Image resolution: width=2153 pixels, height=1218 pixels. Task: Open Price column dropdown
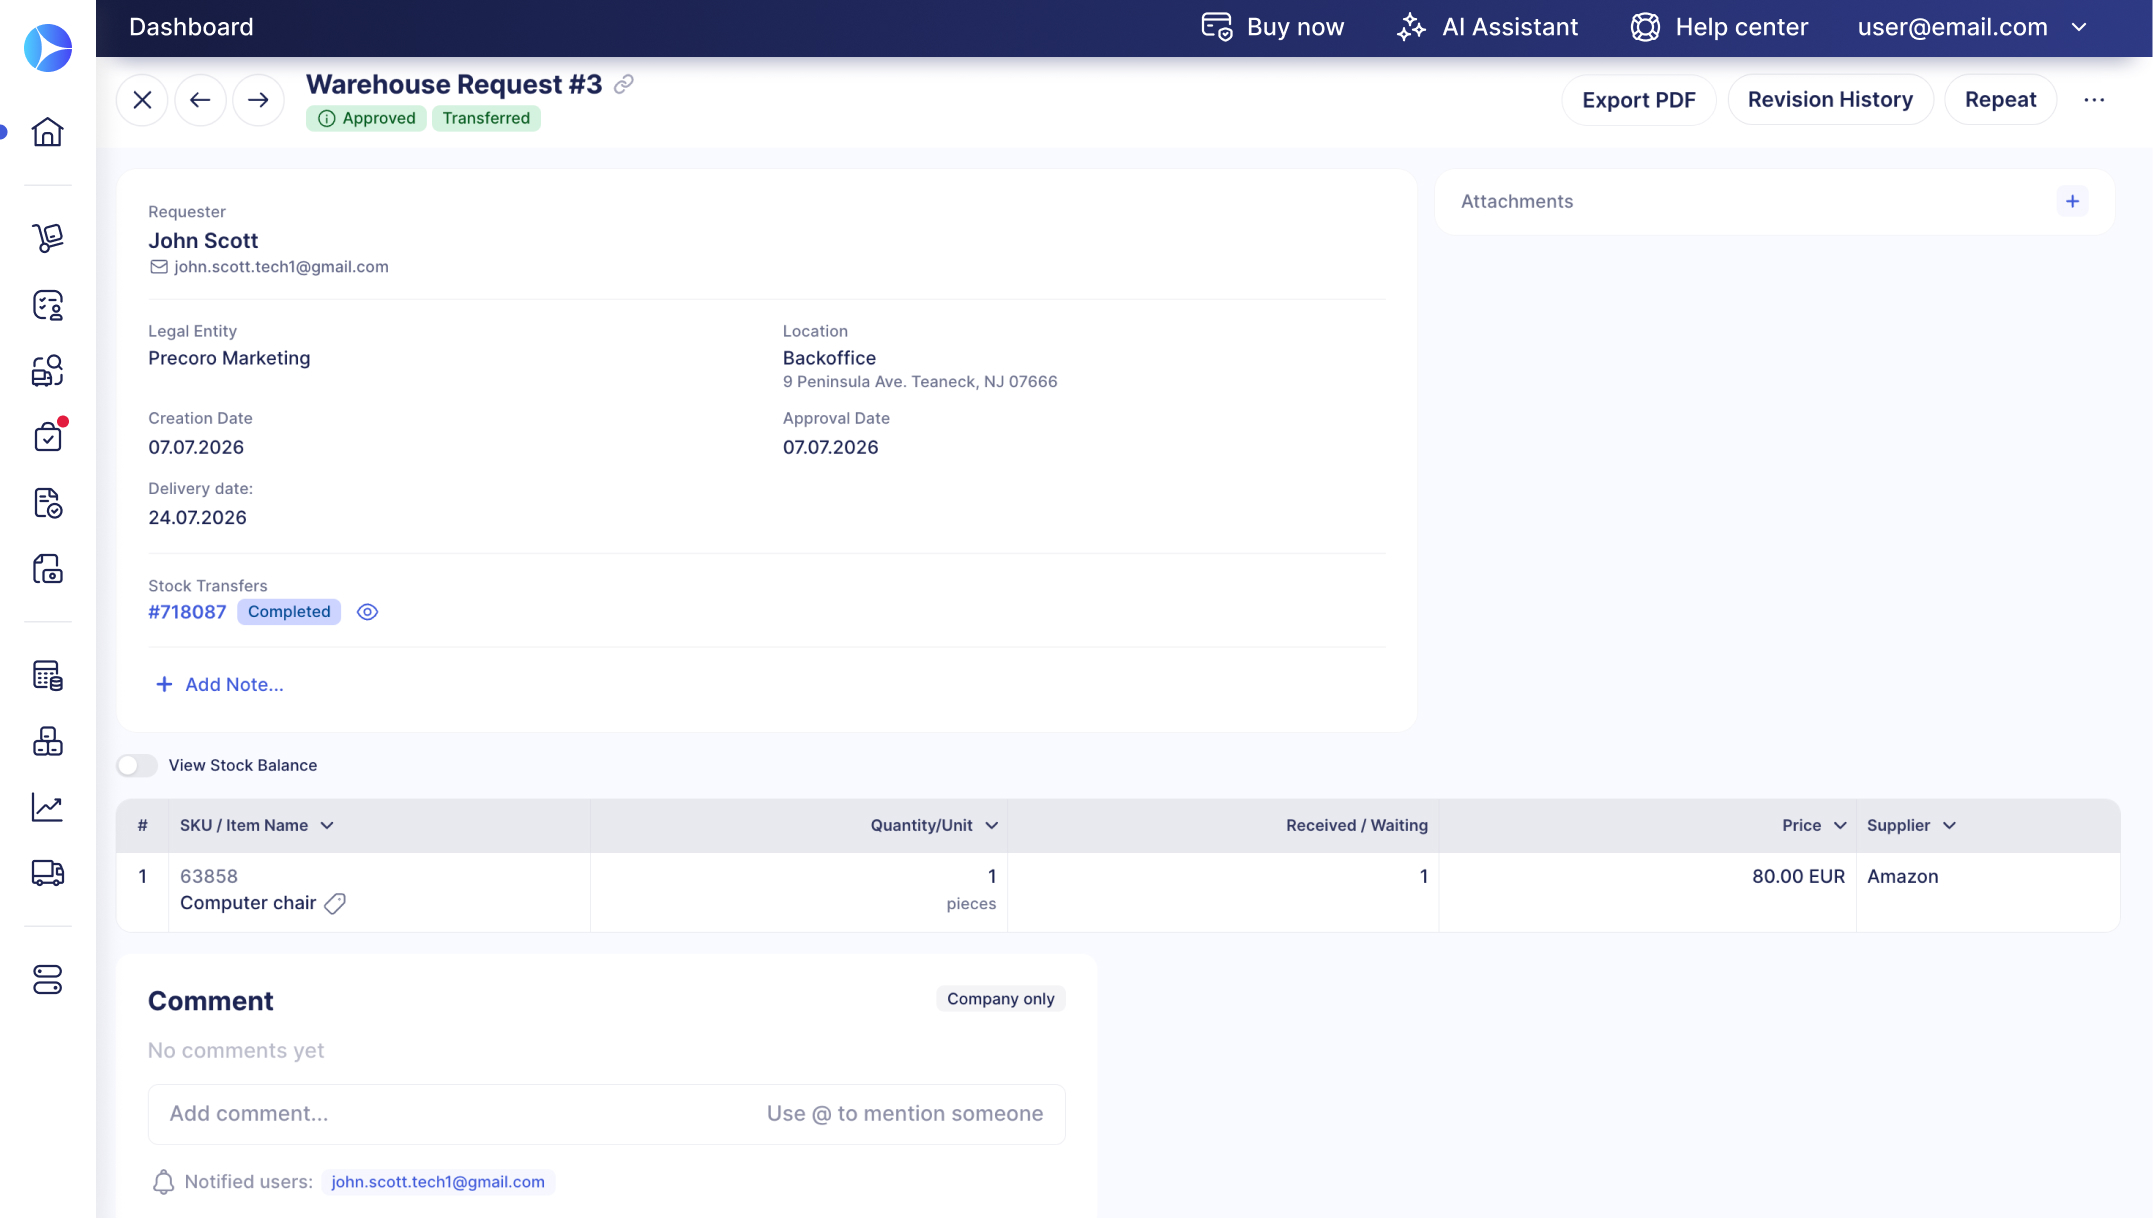coord(1839,826)
